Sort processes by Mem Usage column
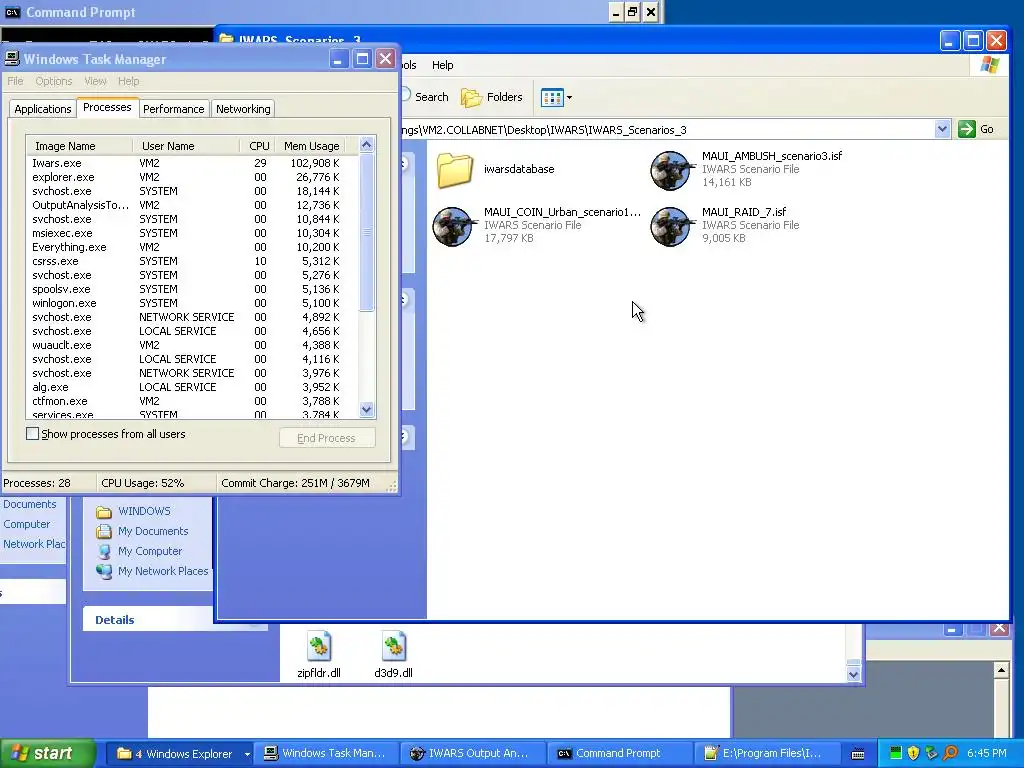 [x=311, y=146]
